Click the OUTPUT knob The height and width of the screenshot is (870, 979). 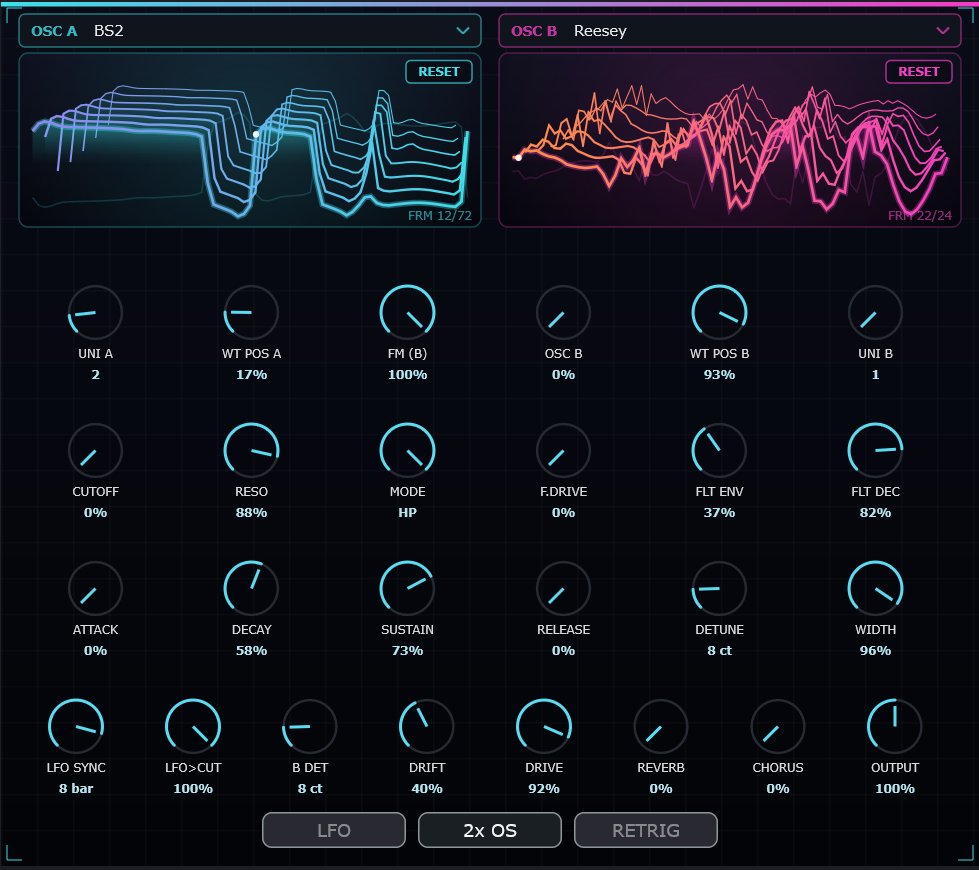click(895, 727)
